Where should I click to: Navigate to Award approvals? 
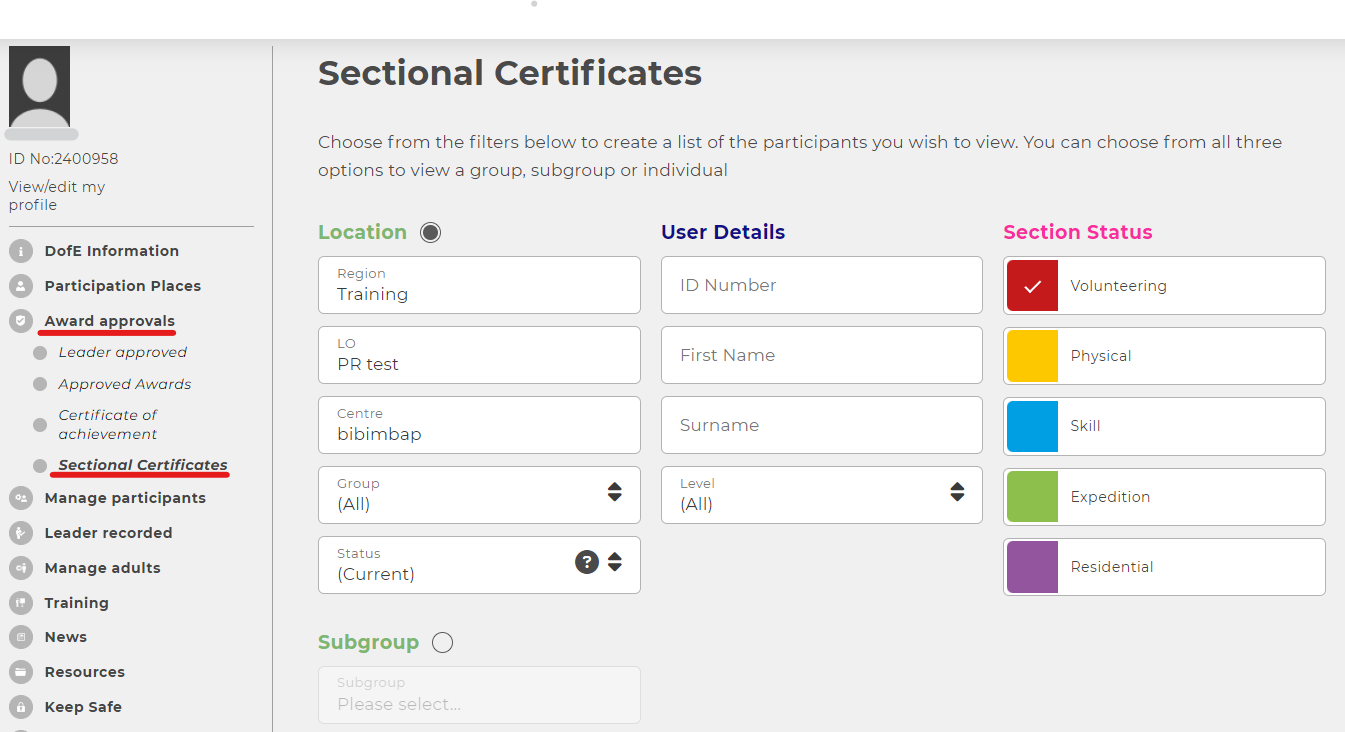point(107,320)
